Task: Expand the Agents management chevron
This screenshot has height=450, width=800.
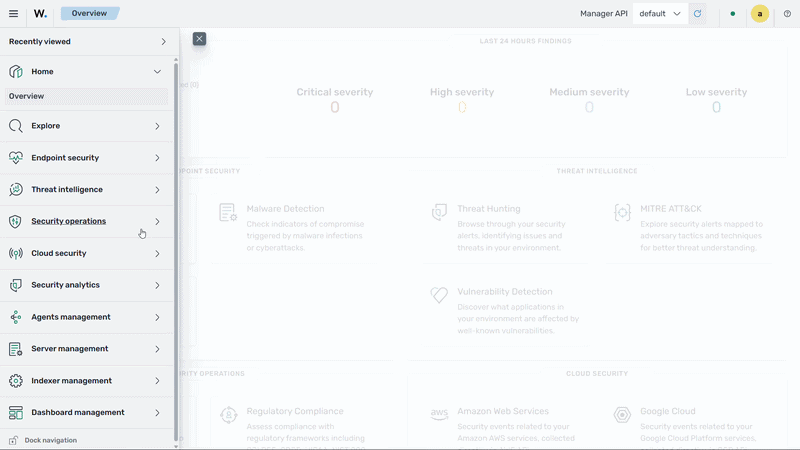Action: pyautogui.click(x=157, y=317)
